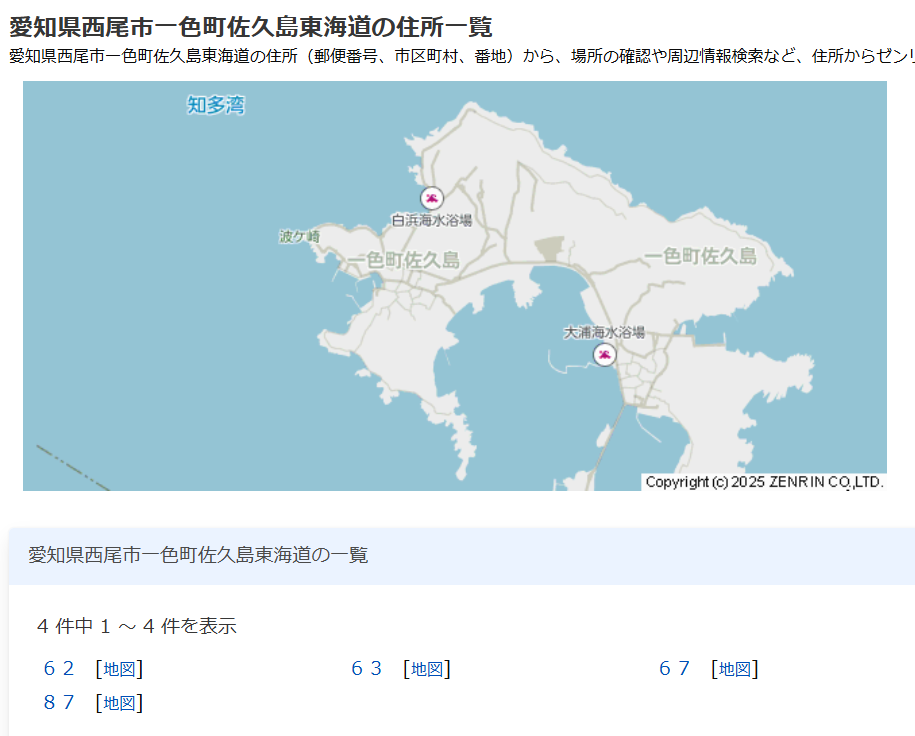Open the 地図 link next to 67
915x736 pixels.
[x=735, y=669]
